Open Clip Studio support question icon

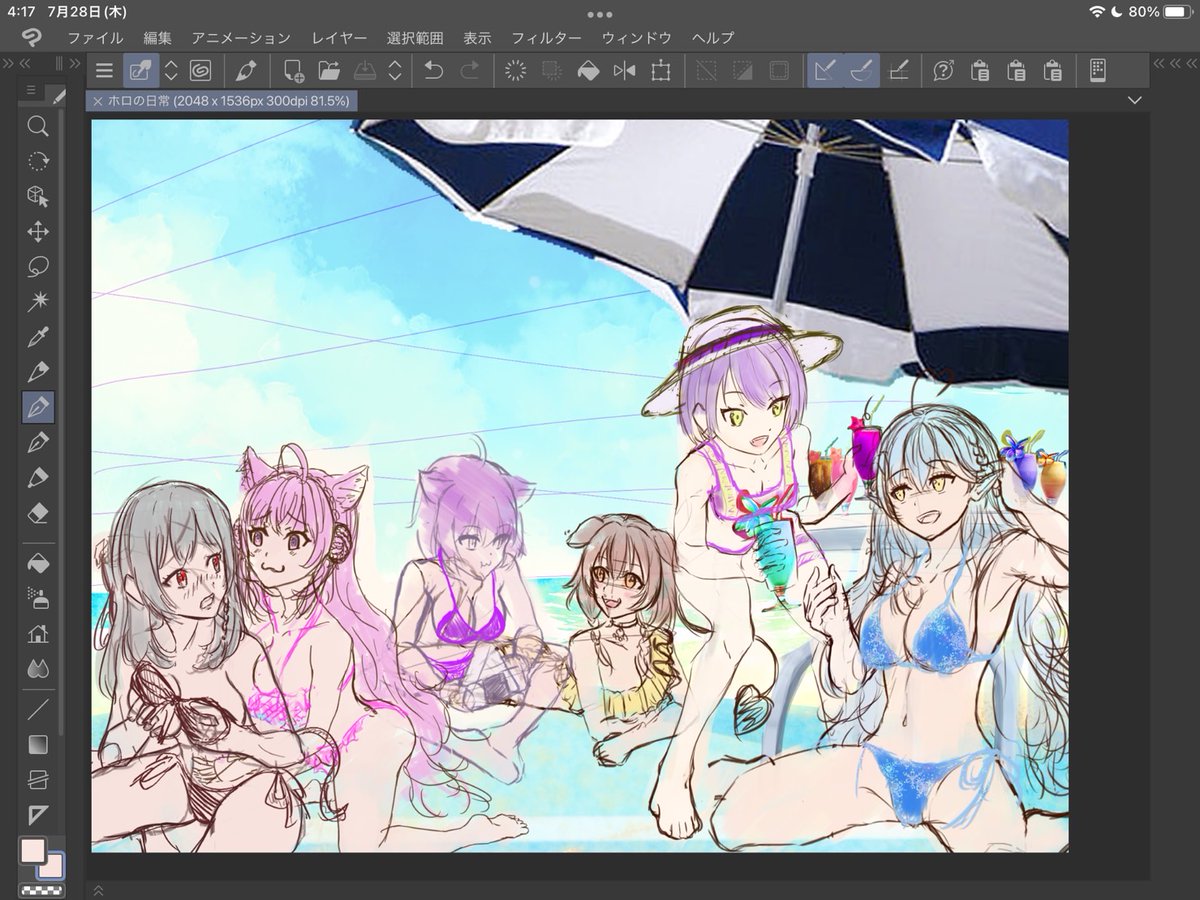[x=943, y=70]
